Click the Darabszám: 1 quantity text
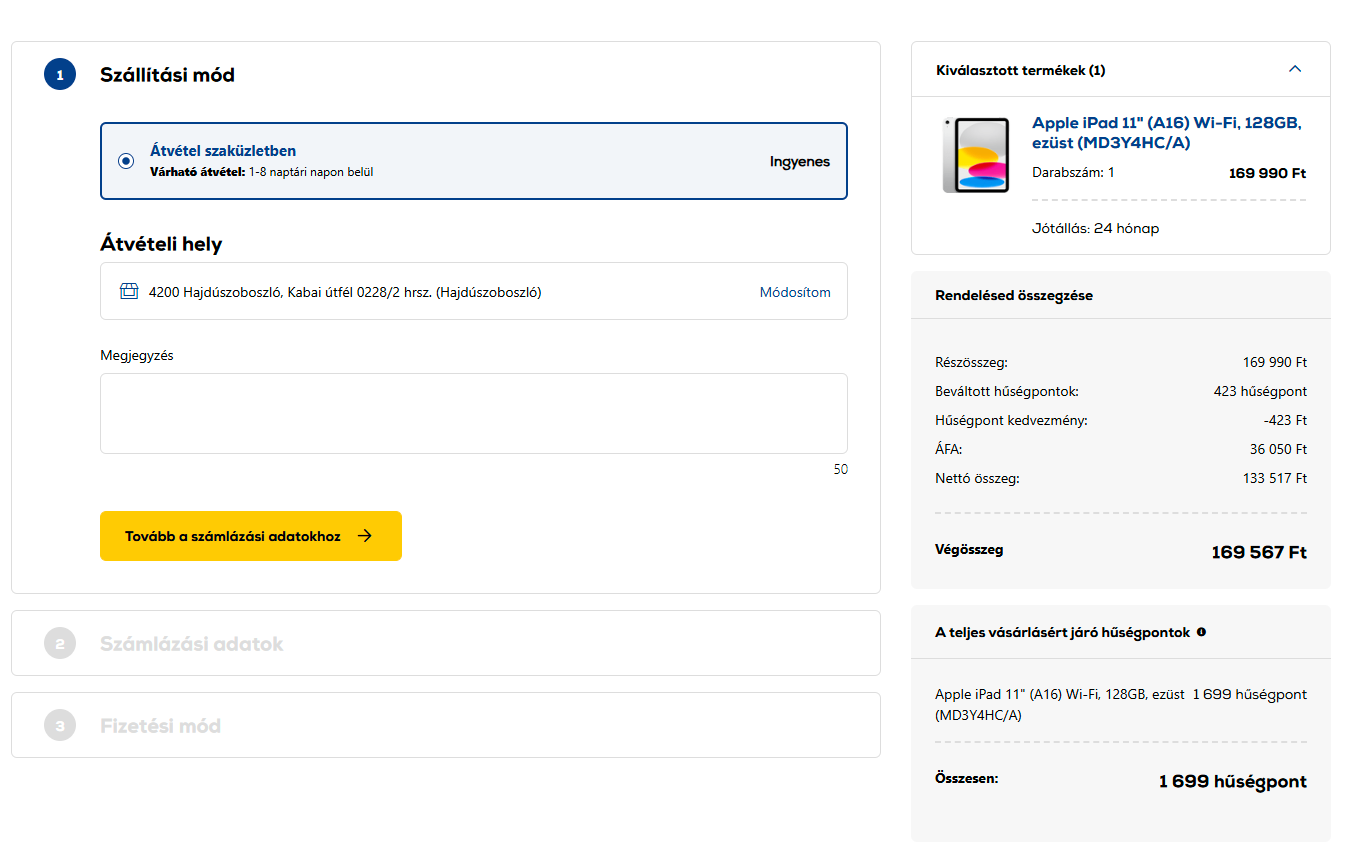 1073,172
